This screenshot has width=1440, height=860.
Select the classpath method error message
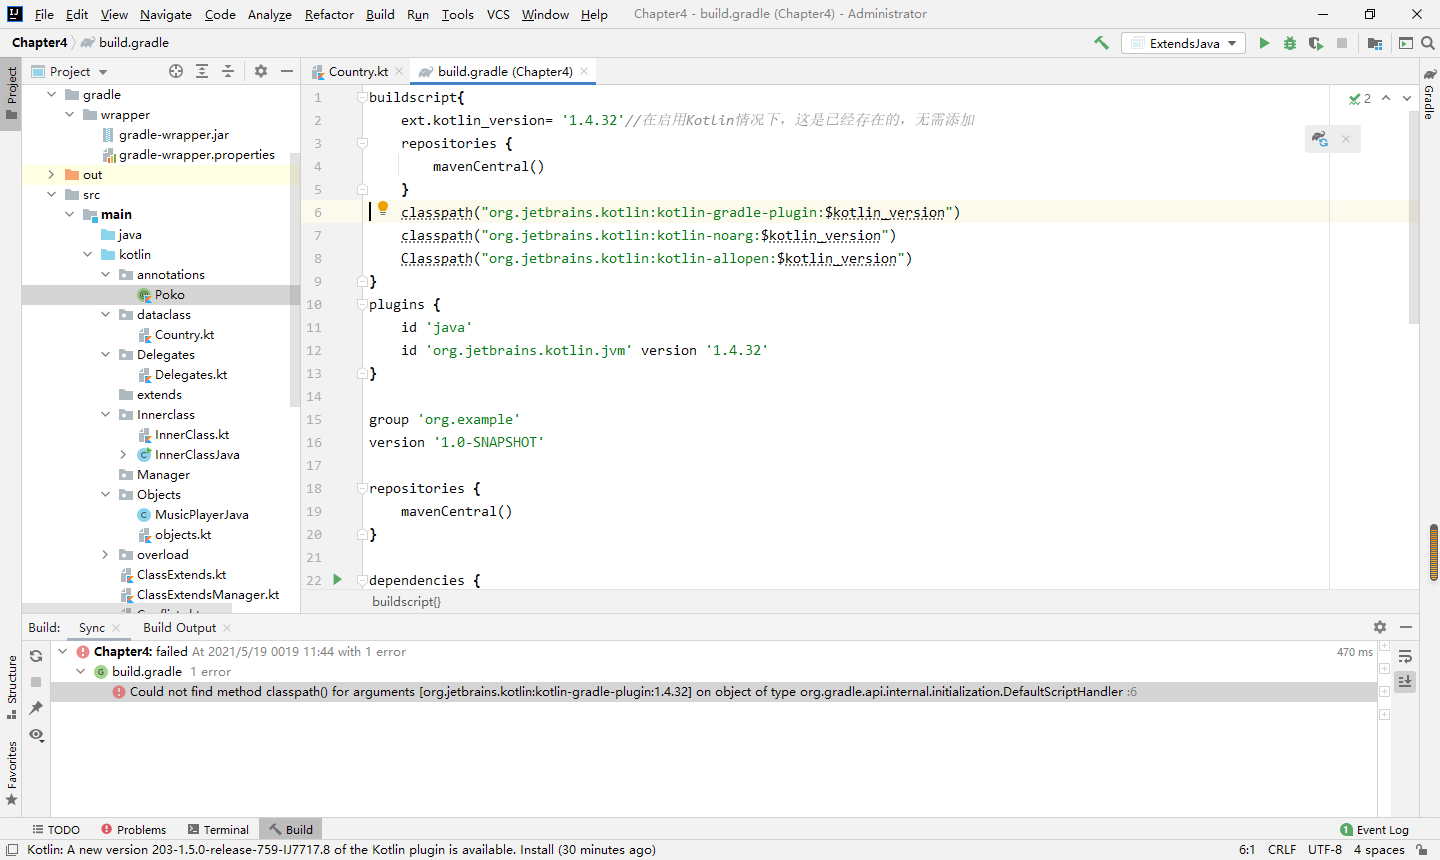(713, 691)
